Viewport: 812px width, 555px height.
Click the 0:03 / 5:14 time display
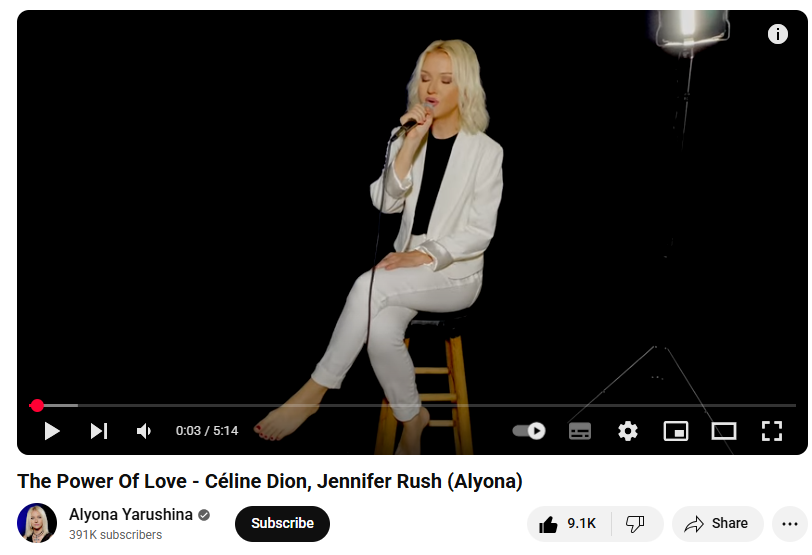point(207,431)
